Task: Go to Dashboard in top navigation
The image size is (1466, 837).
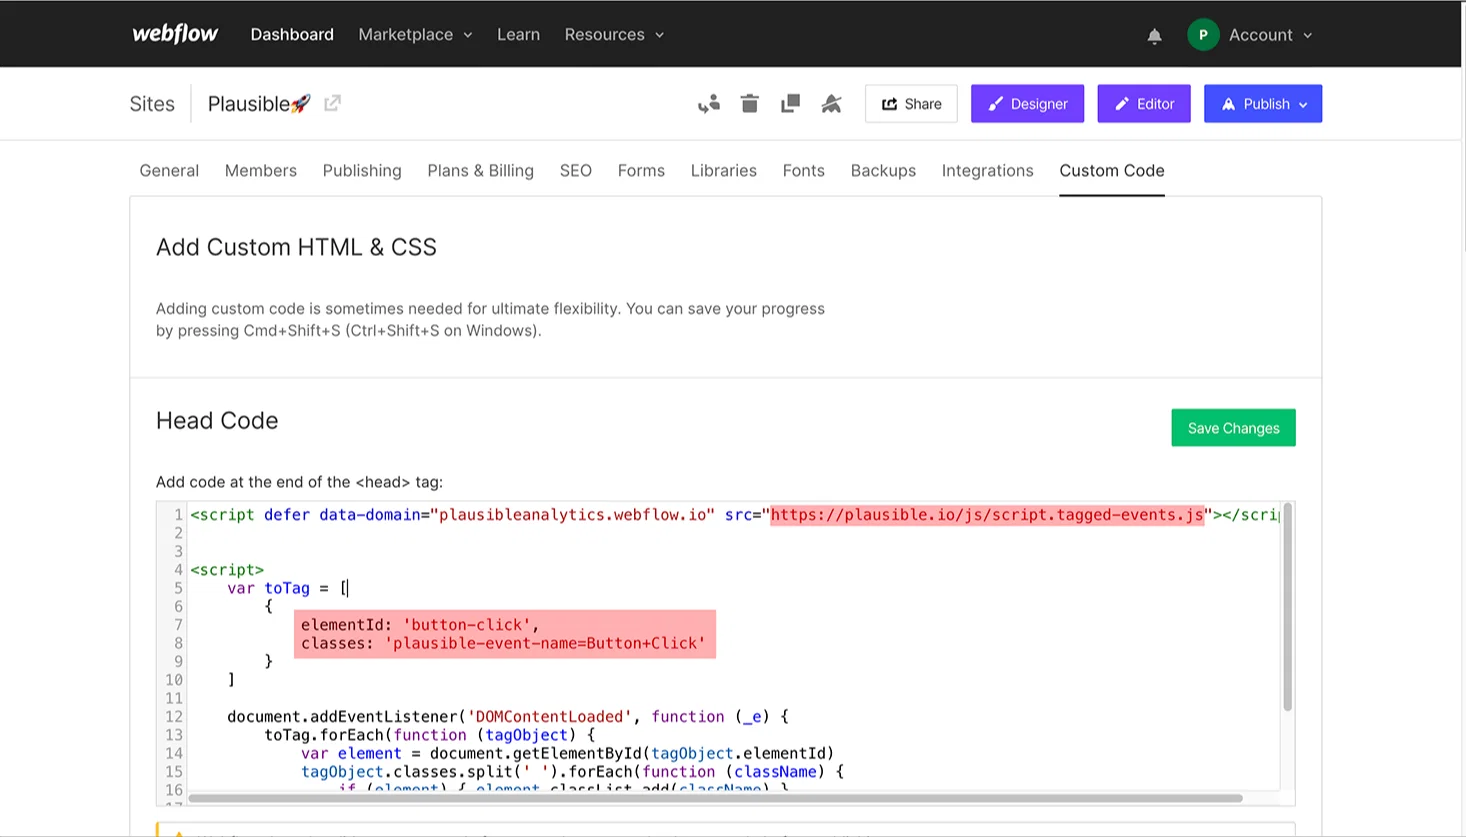Action: click(292, 35)
